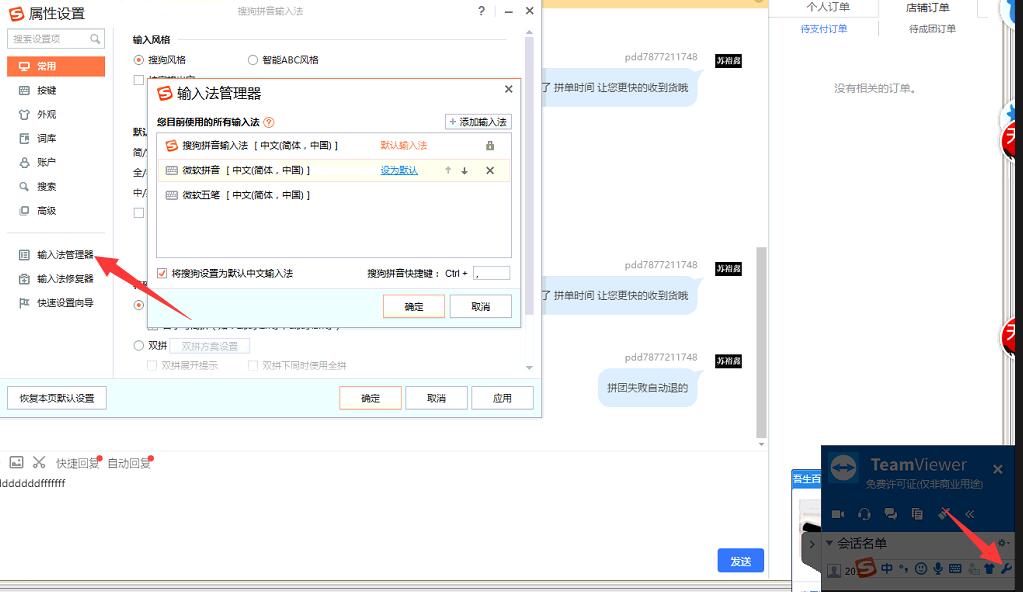Uncheck 将搜狗设置为默认中文输入法
Viewport: 1023px width, 592px height.
pos(162,273)
